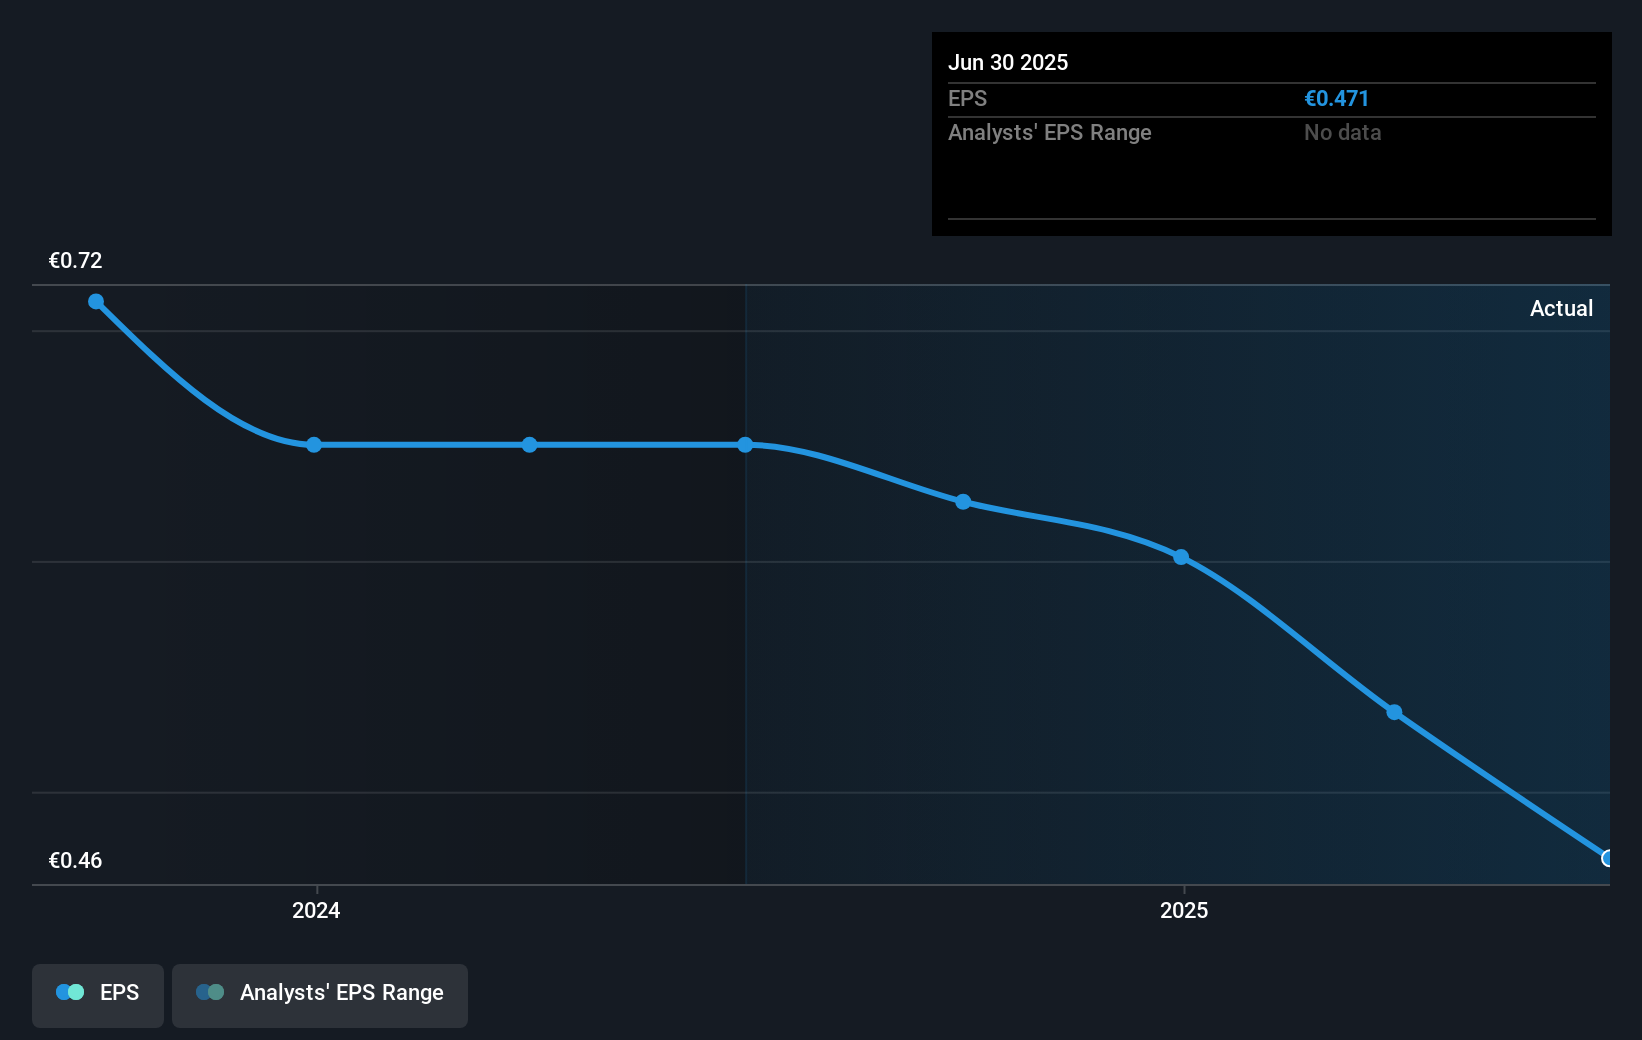Toggle the Analysts' EPS Range legend
Viewport: 1642px width, 1040px height.
320,995
